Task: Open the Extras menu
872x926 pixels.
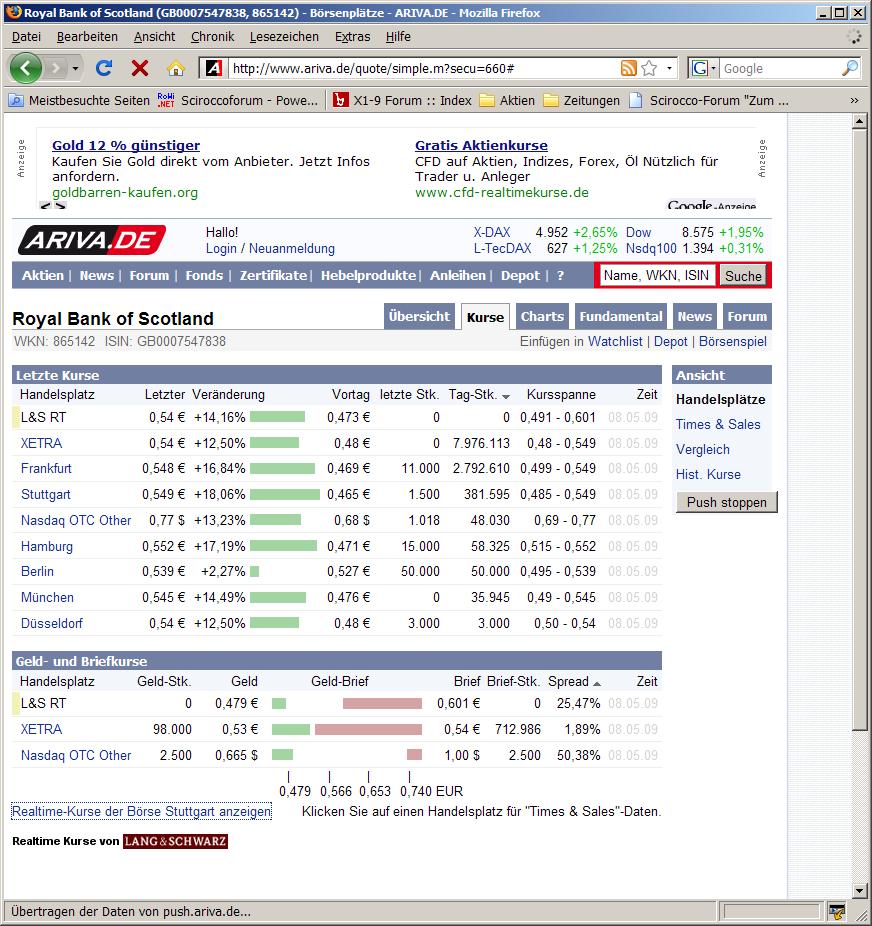Action: (352, 37)
